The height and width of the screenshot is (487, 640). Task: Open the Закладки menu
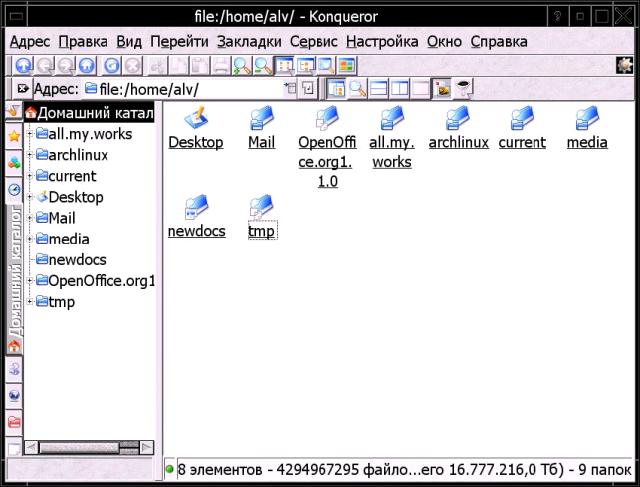pyautogui.click(x=249, y=42)
